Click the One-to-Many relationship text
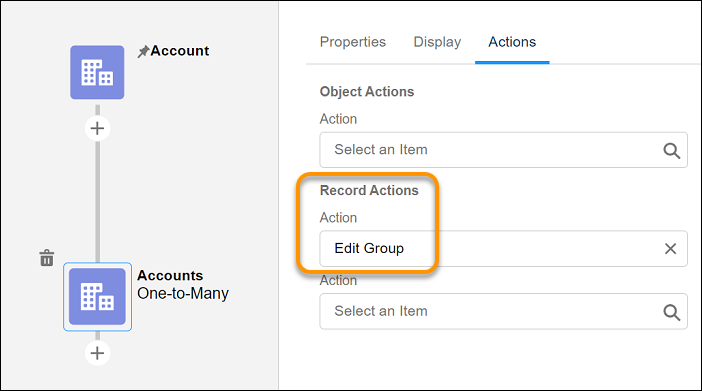This screenshot has width=702, height=391. click(183, 293)
